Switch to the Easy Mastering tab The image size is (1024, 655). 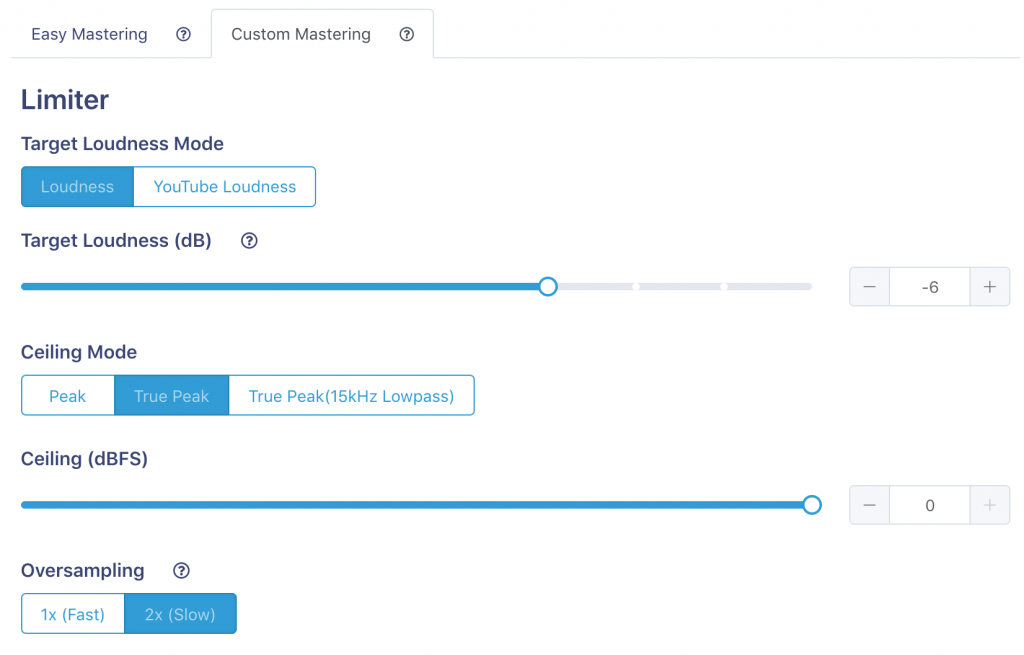tap(89, 35)
